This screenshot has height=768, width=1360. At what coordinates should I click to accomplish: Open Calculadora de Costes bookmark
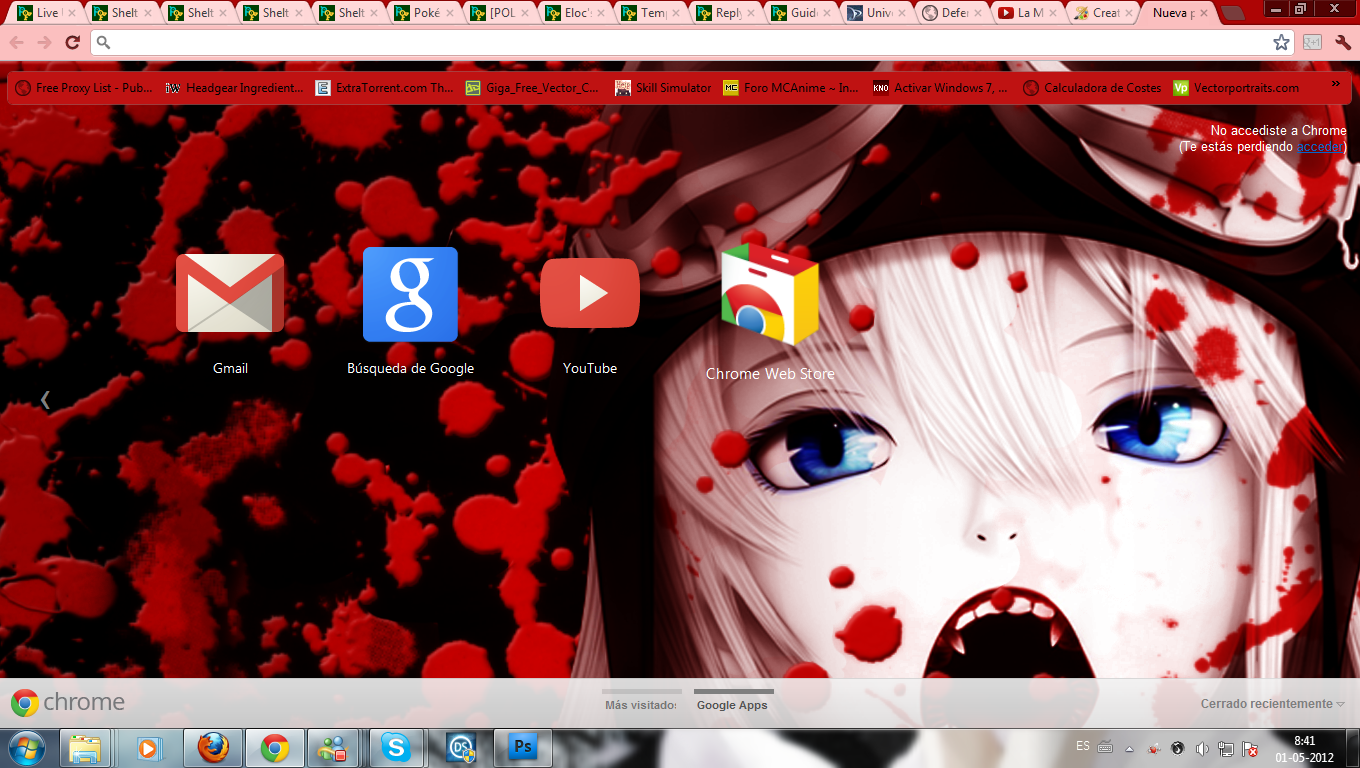click(x=1093, y=88)
